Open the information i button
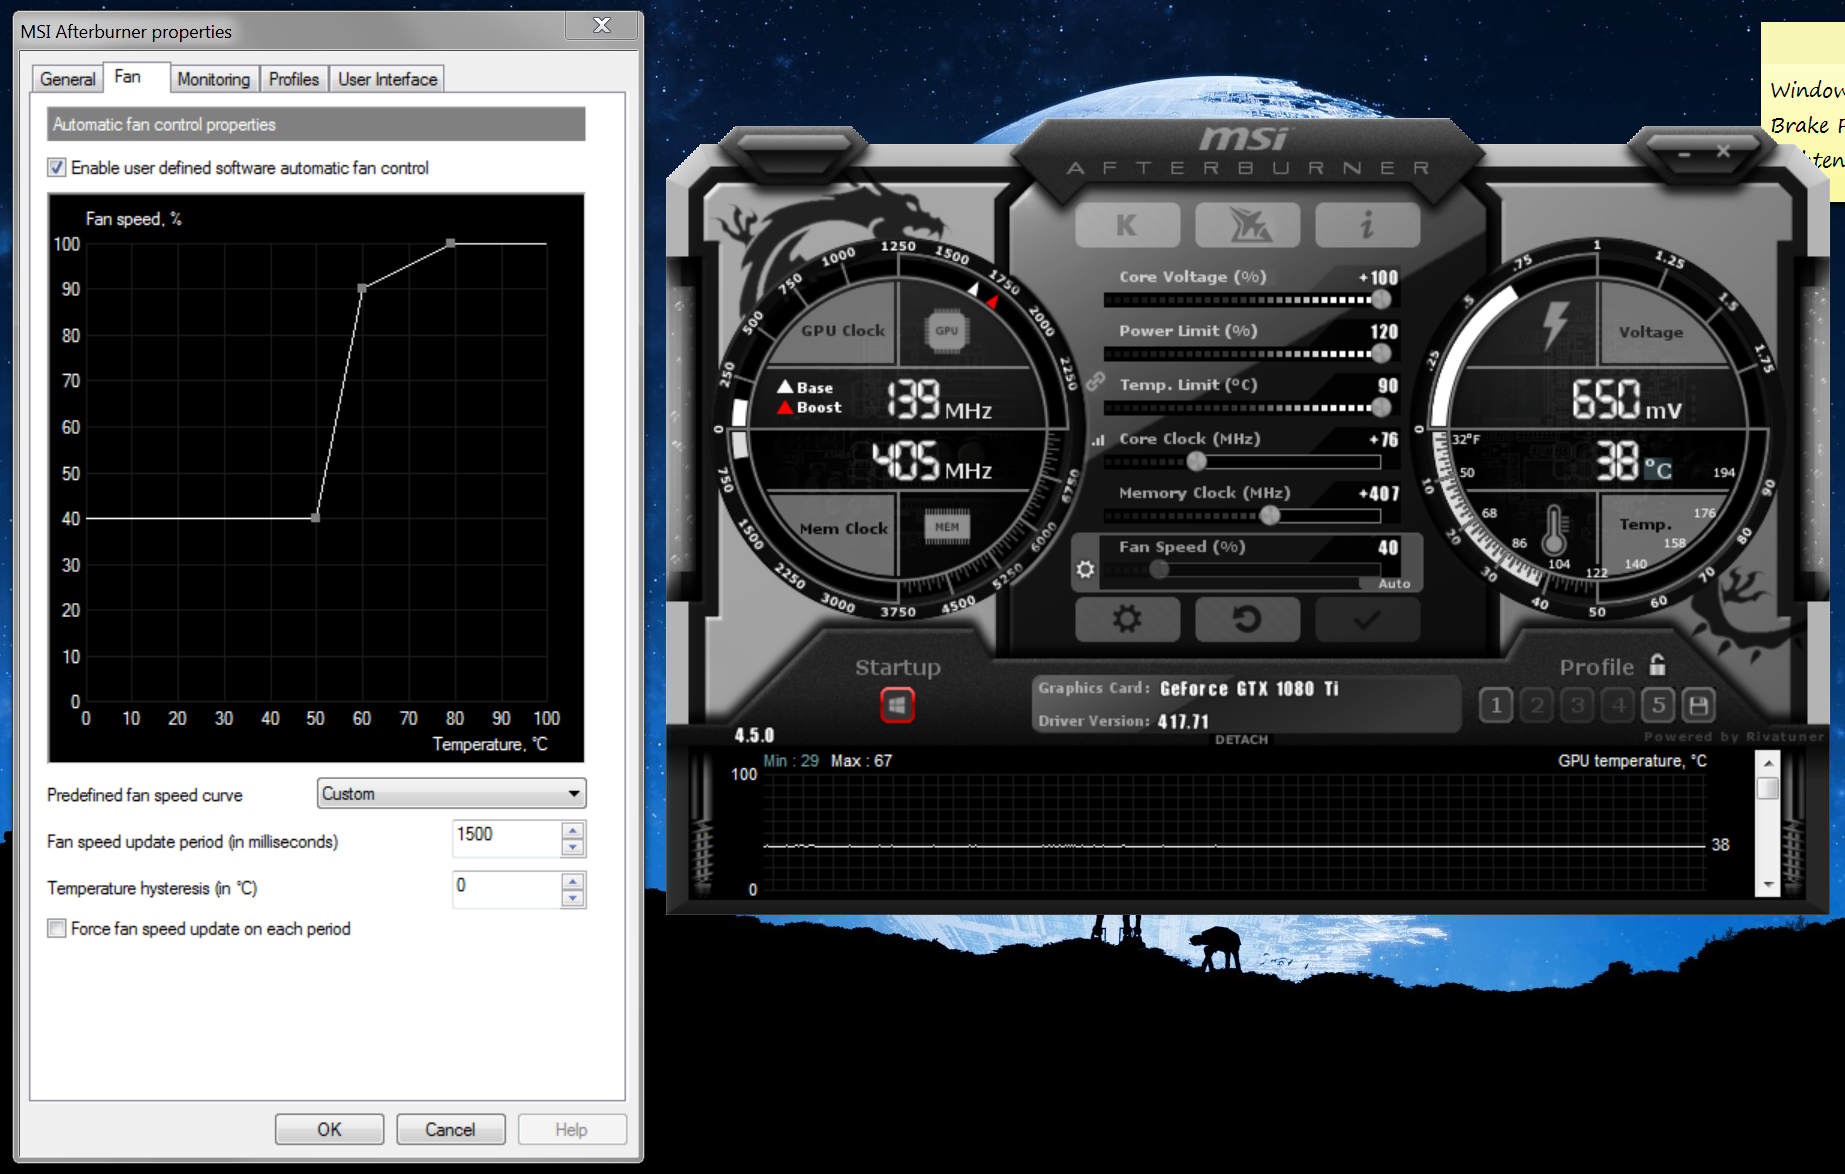The image size is (1845, 1174). point(1367,225)
